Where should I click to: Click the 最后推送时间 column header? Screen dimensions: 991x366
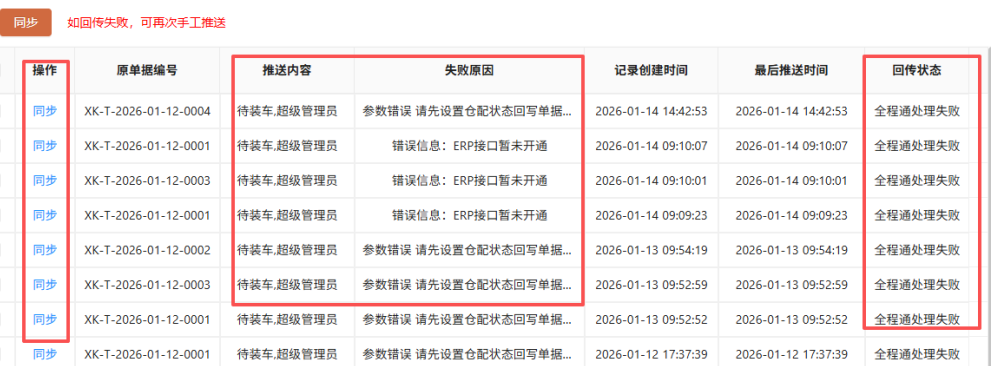(791, 71)
